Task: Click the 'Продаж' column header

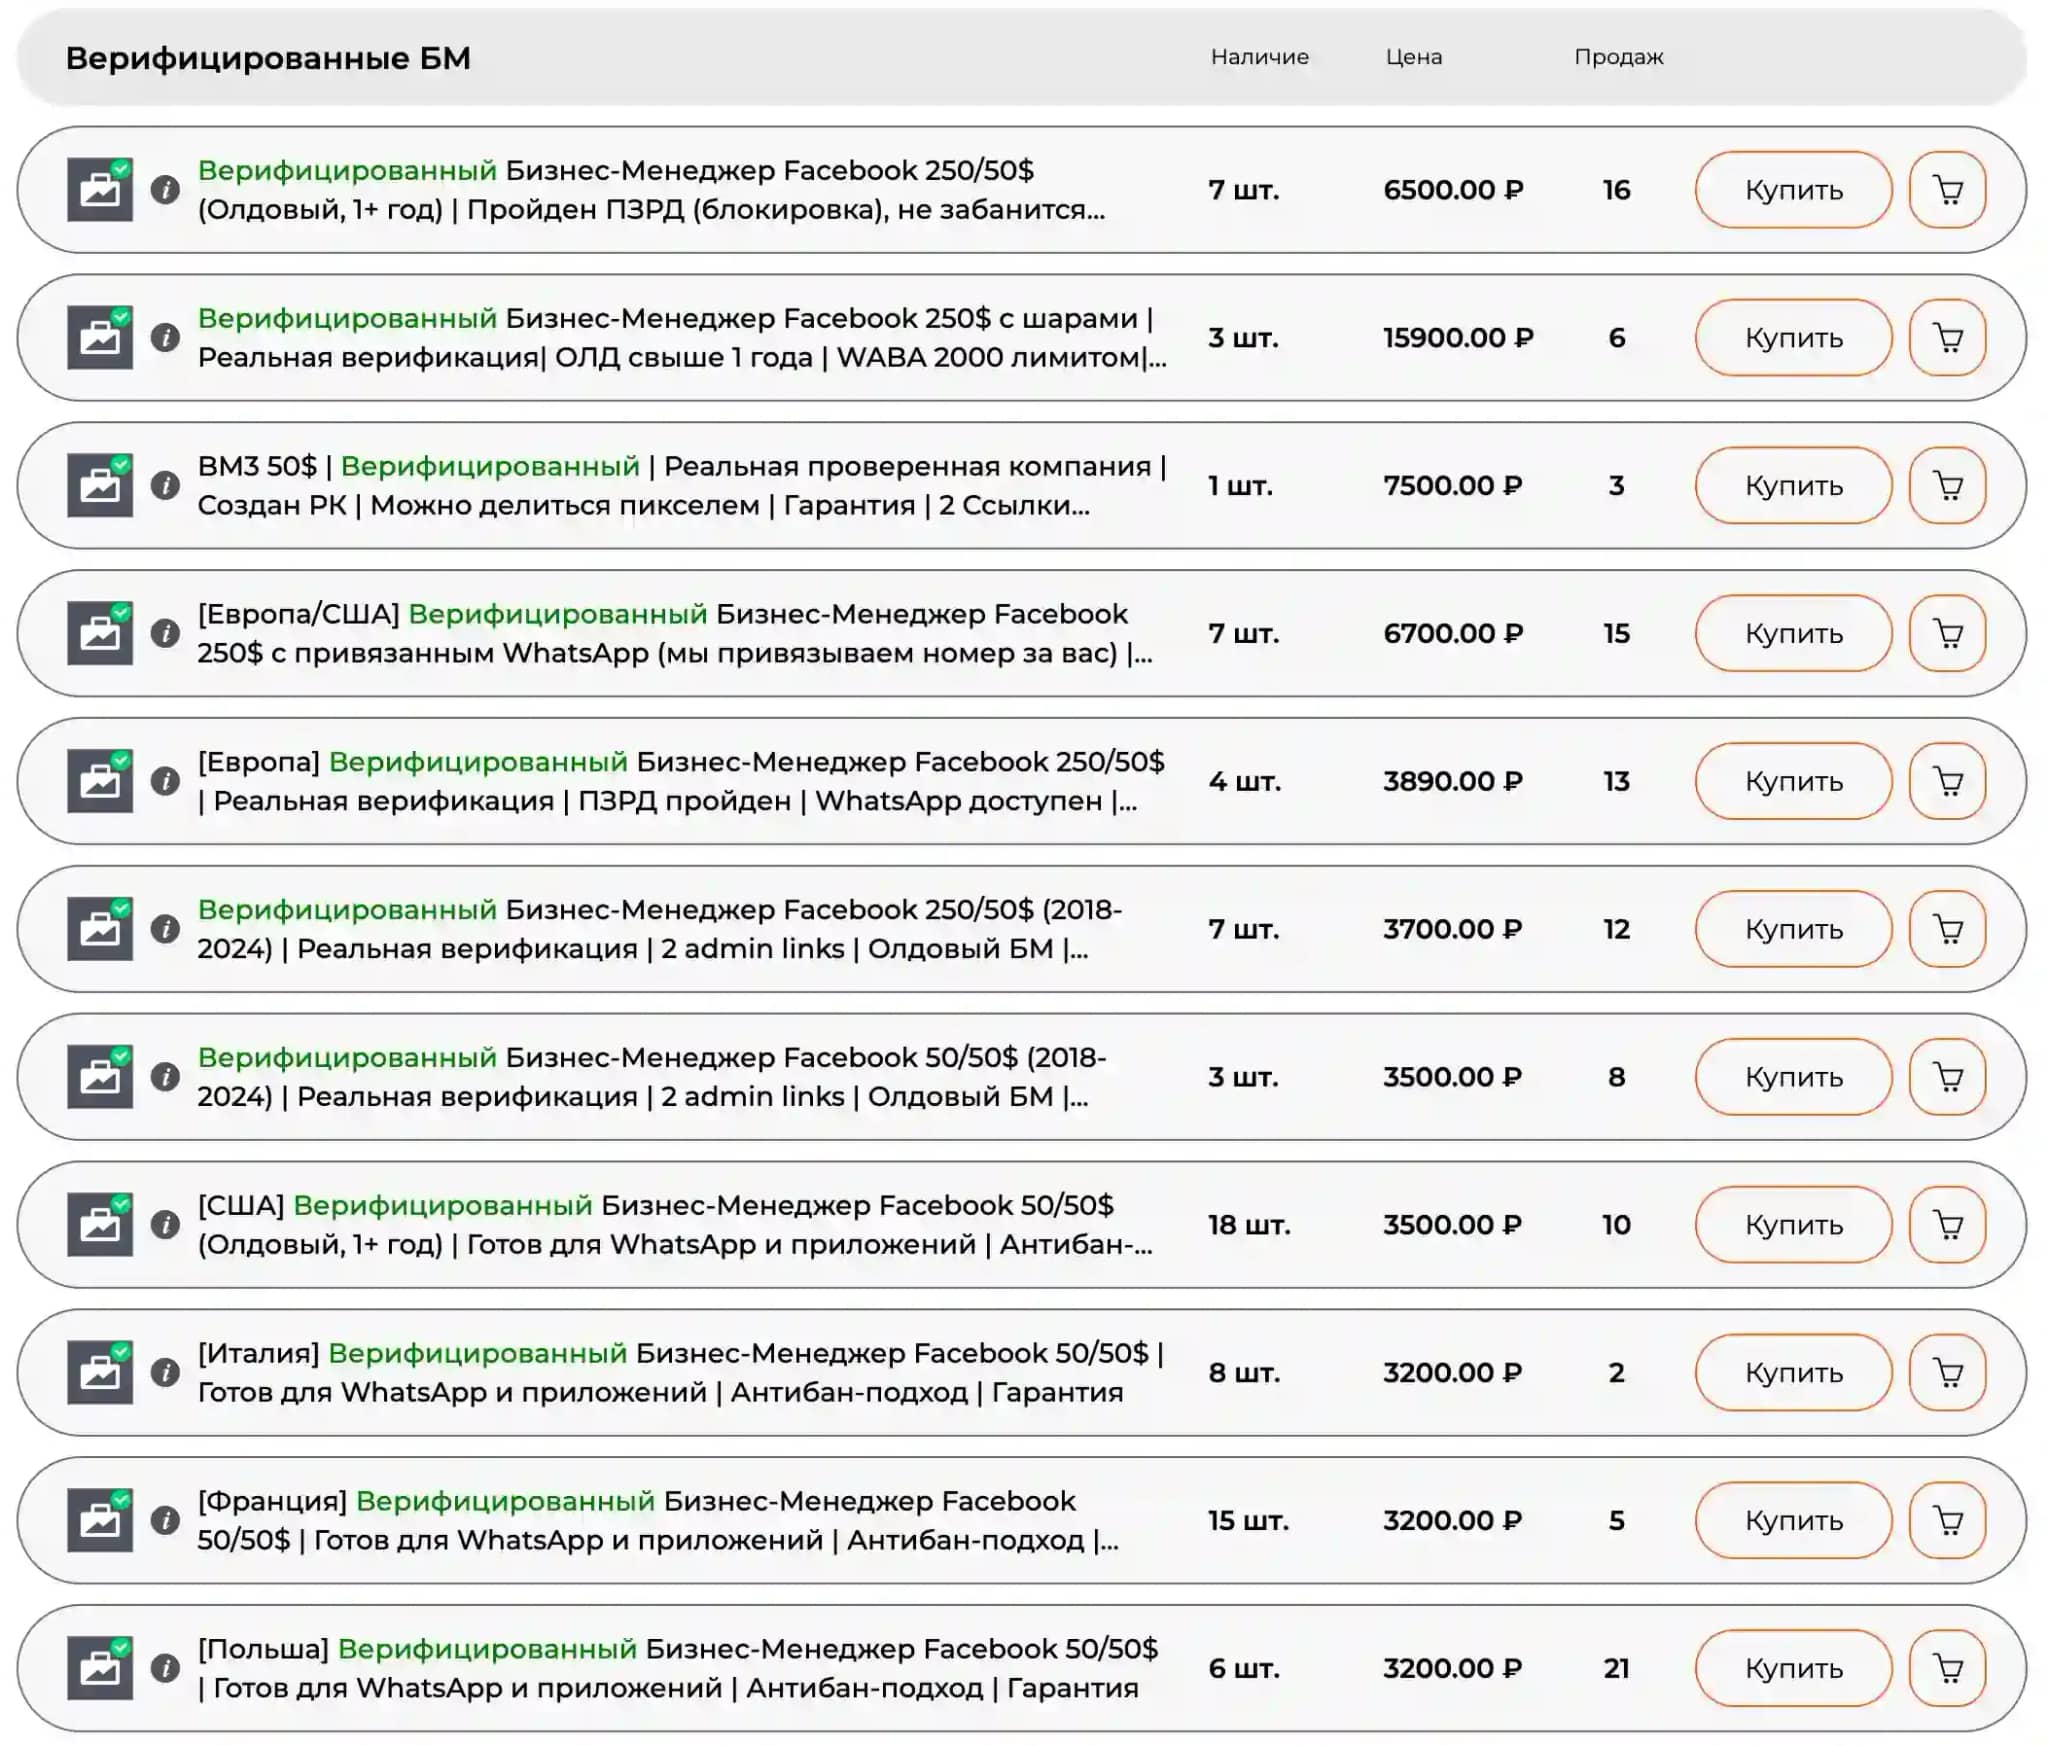Action: click(1619, 57)
